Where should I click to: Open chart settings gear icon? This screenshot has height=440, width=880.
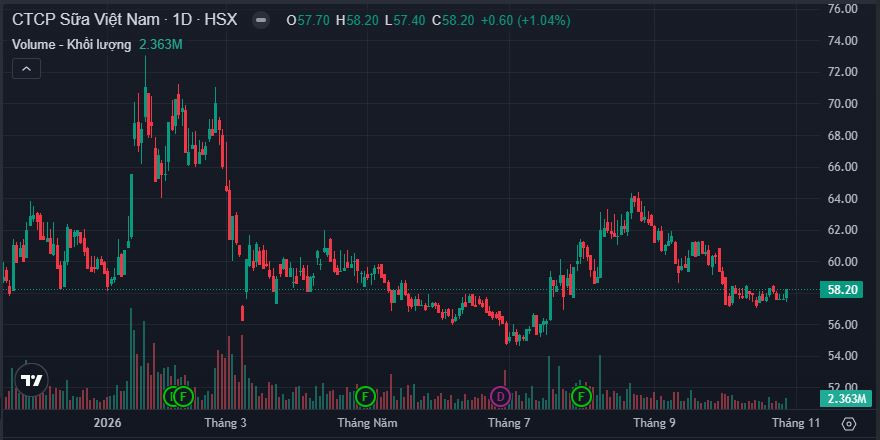(849, 423)
